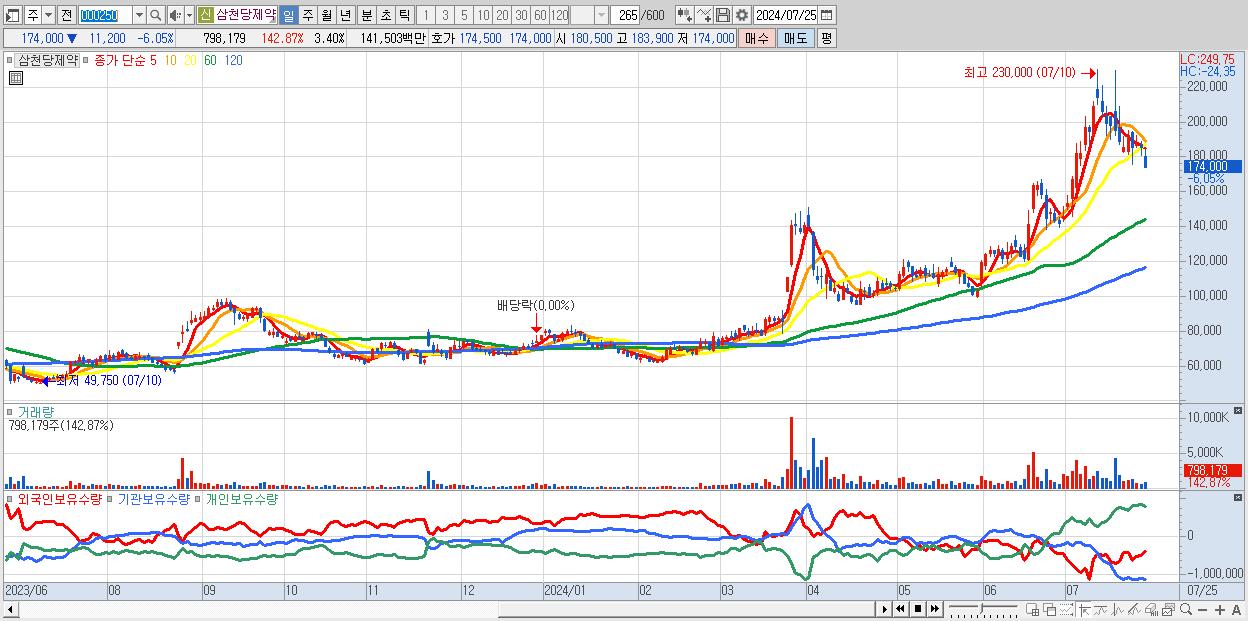Open stock code history dropdown
The width and height of the screenshot is (1248, 621).
point(139,15)
